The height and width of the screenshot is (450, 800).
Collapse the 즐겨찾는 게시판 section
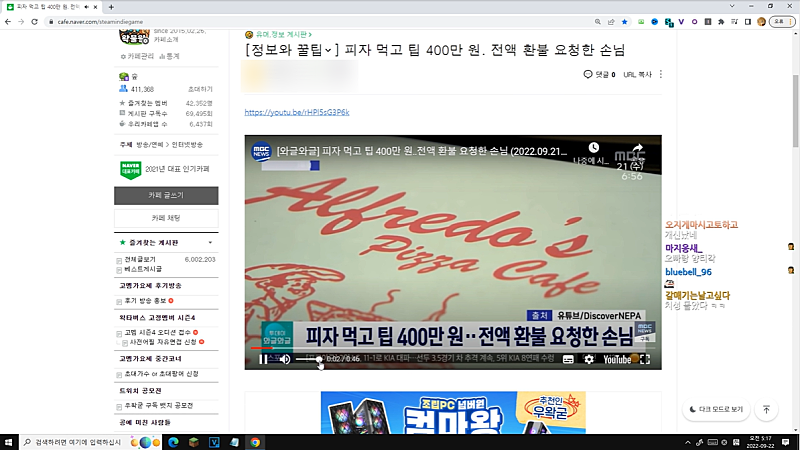pos(210,243)
